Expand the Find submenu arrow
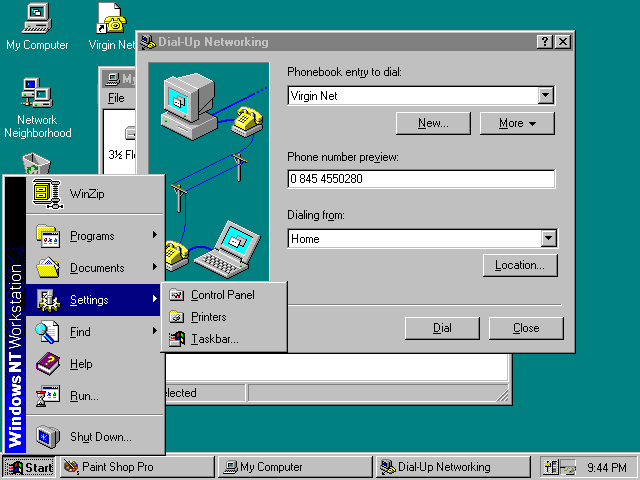This screenshot has width=640, height=480. coord(155,330)
